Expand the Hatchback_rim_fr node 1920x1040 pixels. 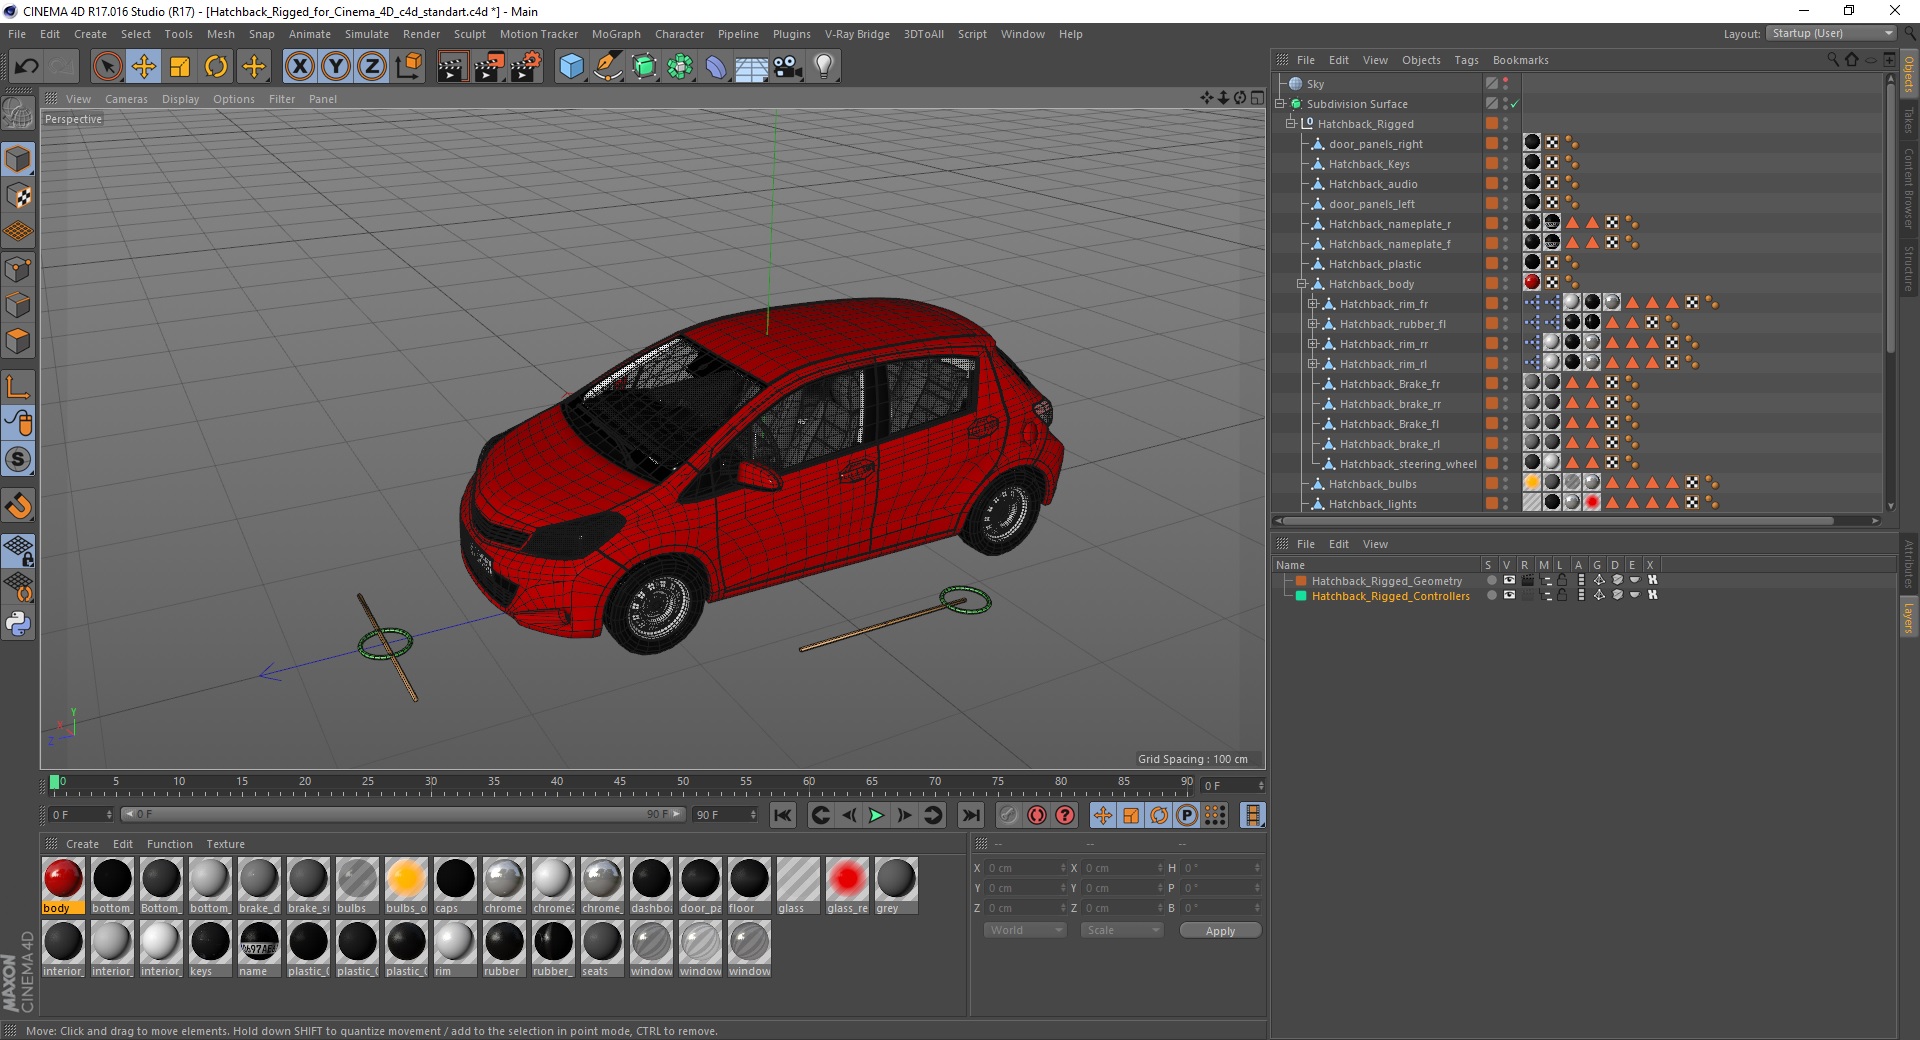[1313, 304]
